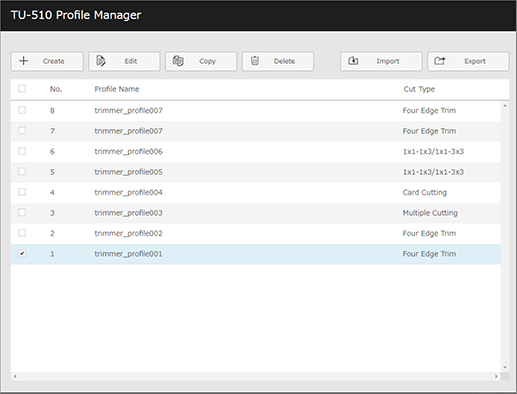517x394 pixels.
Task: Select the trimmer_profile003 Multiple Cutting row
Action: [x=255, y=213]
